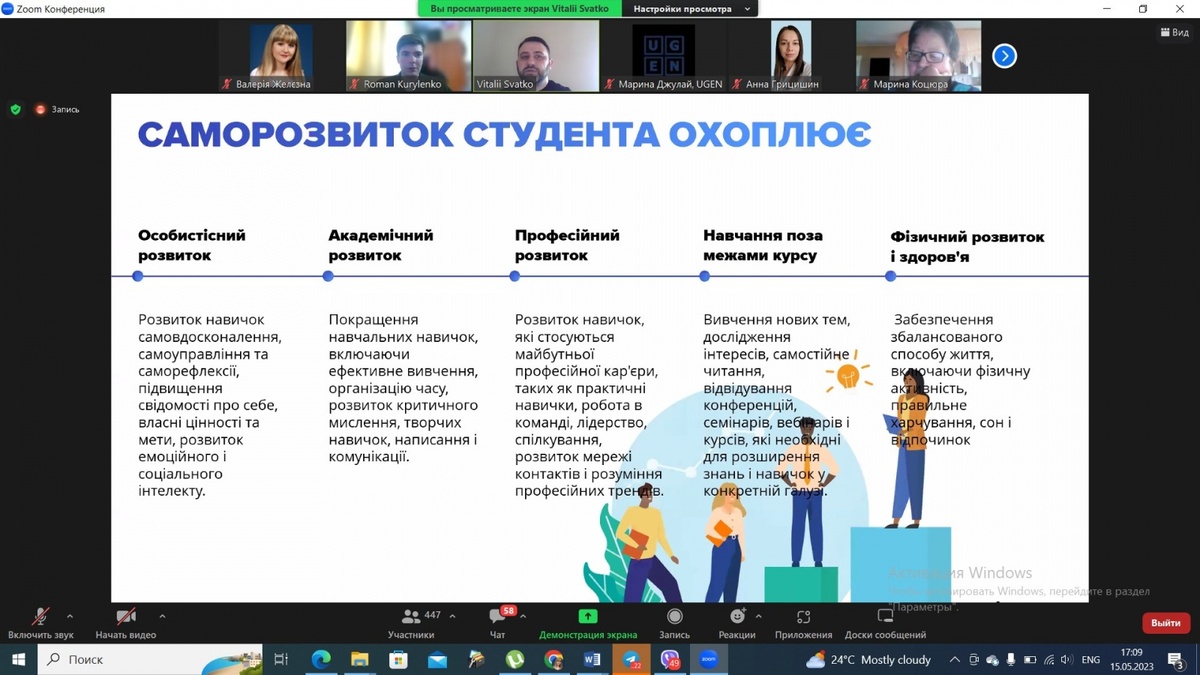Click the heading Фізичний розвиток і здоров'я
This screenshot has height=675, width=1200.
coord(967,247)
